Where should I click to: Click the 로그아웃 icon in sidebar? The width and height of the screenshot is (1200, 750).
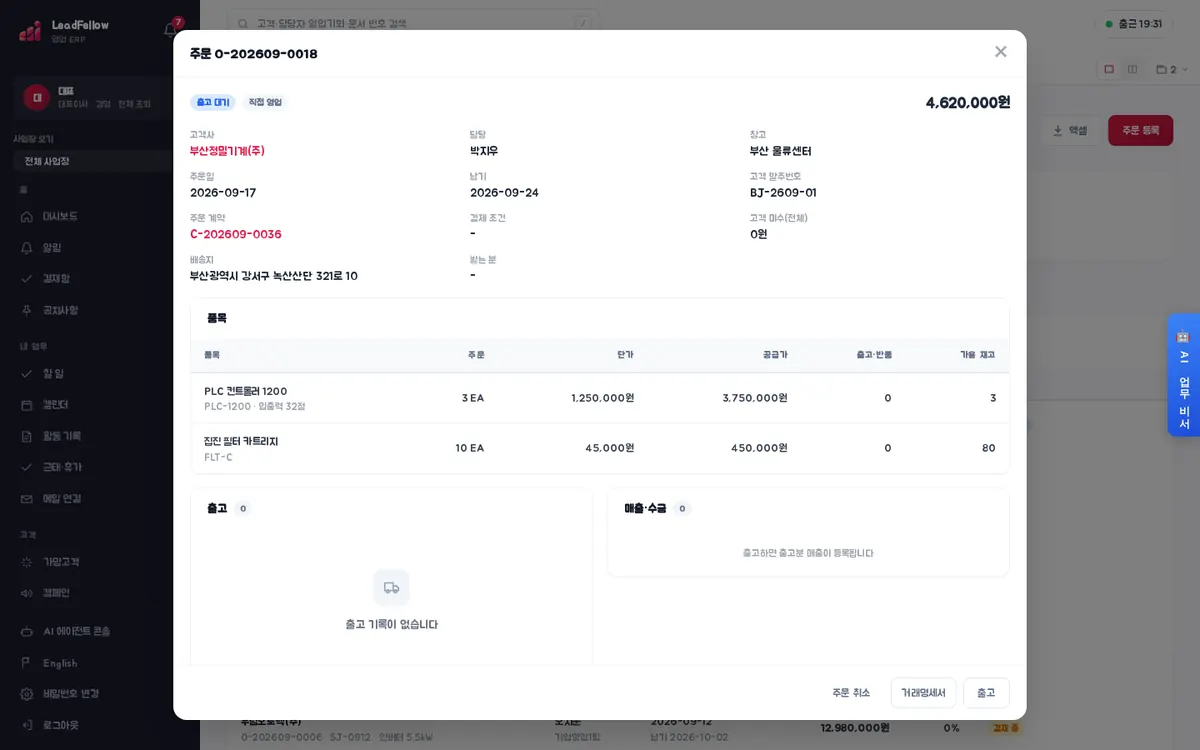[27, 725]
